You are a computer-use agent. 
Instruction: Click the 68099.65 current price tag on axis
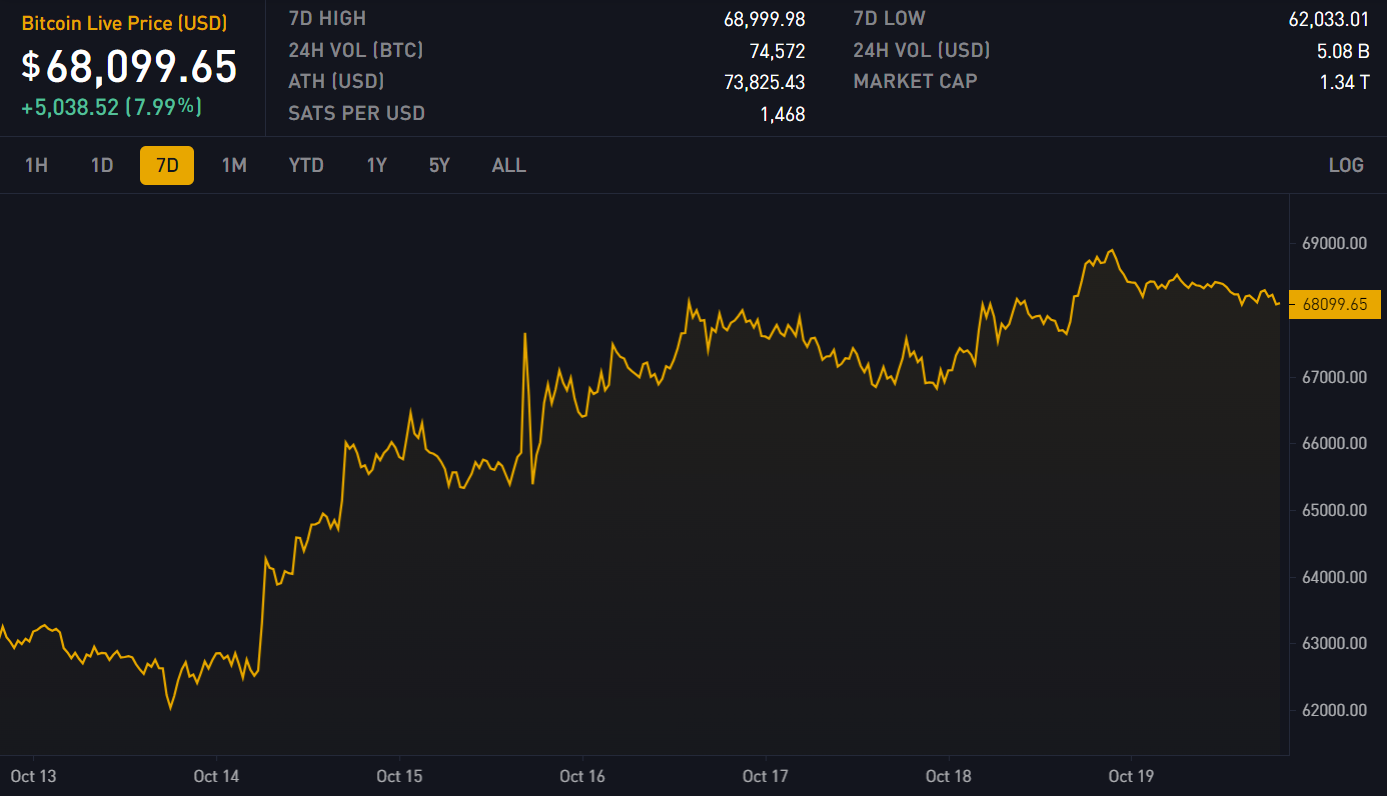pos(1335,305)
